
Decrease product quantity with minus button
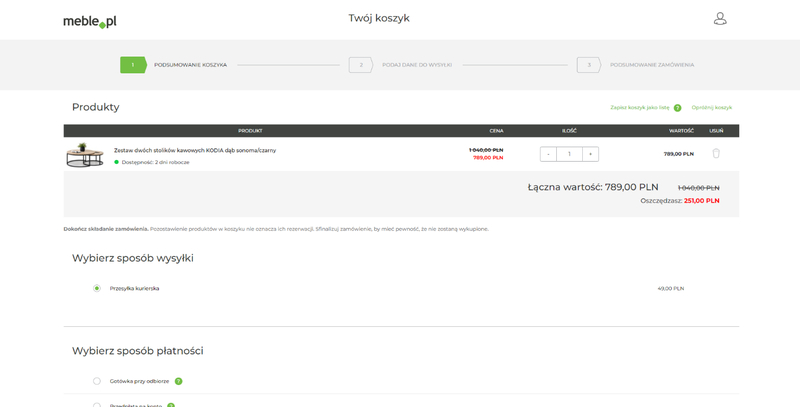tap(548, 154)
